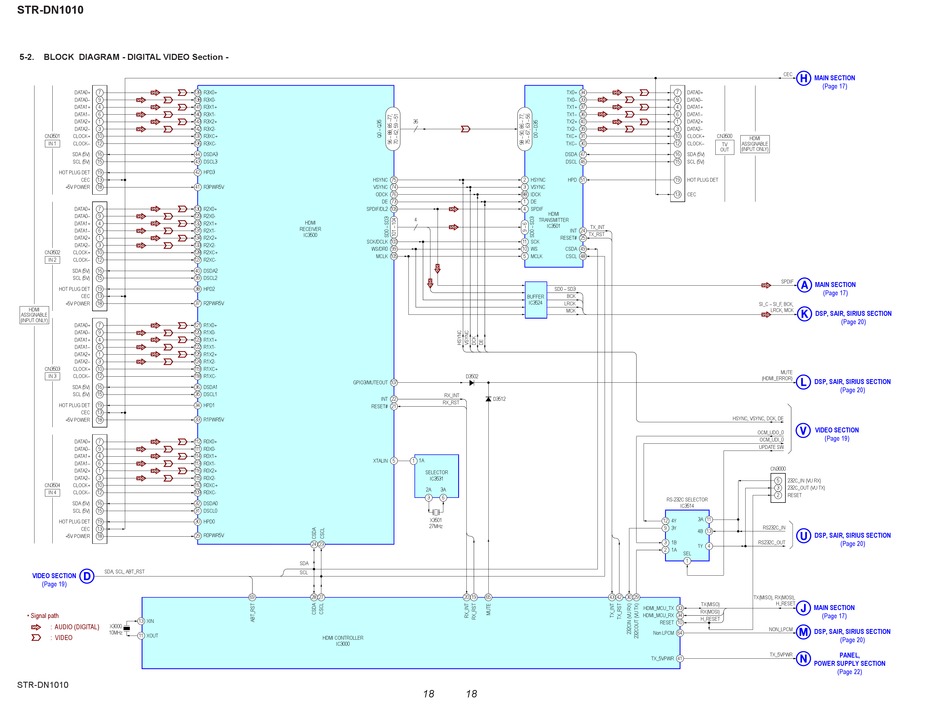Click the VIDEO legend arrow symbol
Image resolution: width=950 pixels, height=711 pixels.
click(x=36, y=638)
